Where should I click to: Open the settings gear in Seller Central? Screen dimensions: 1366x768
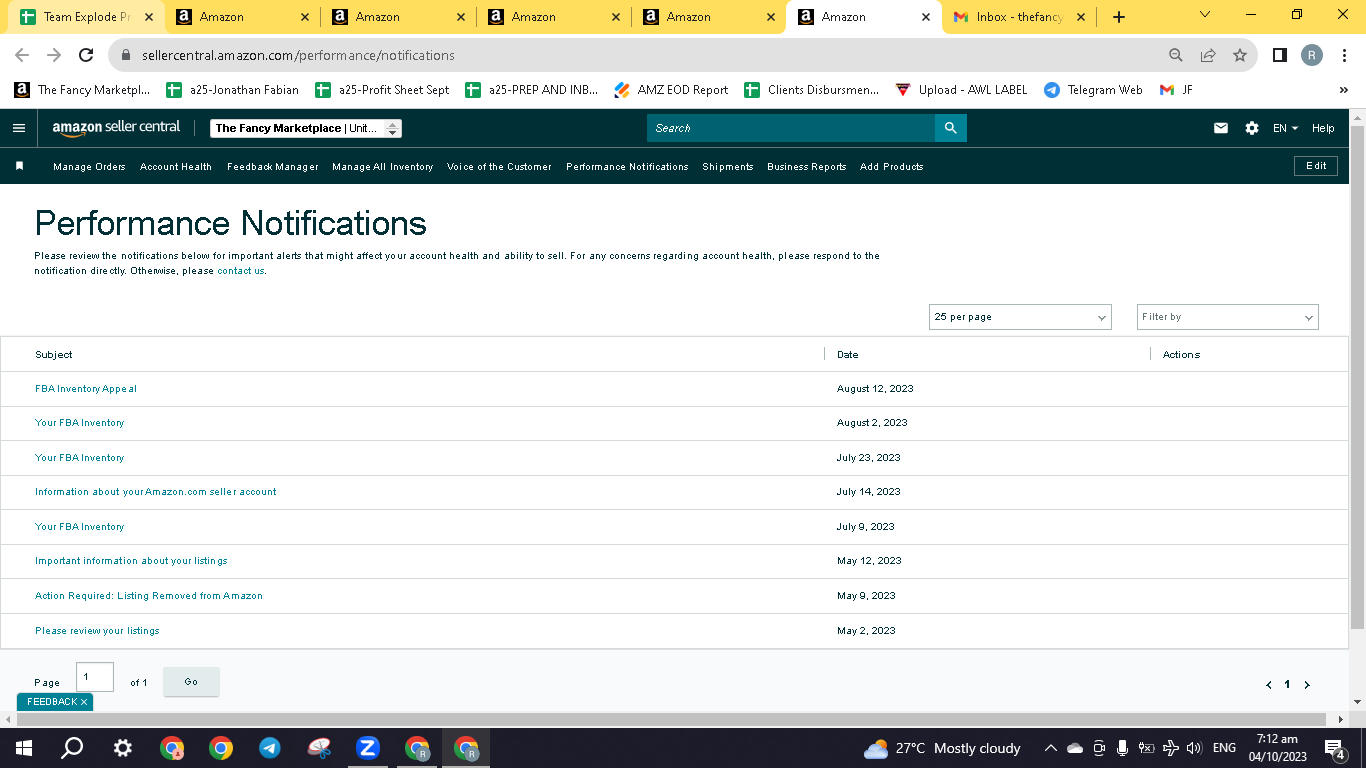1252,128
